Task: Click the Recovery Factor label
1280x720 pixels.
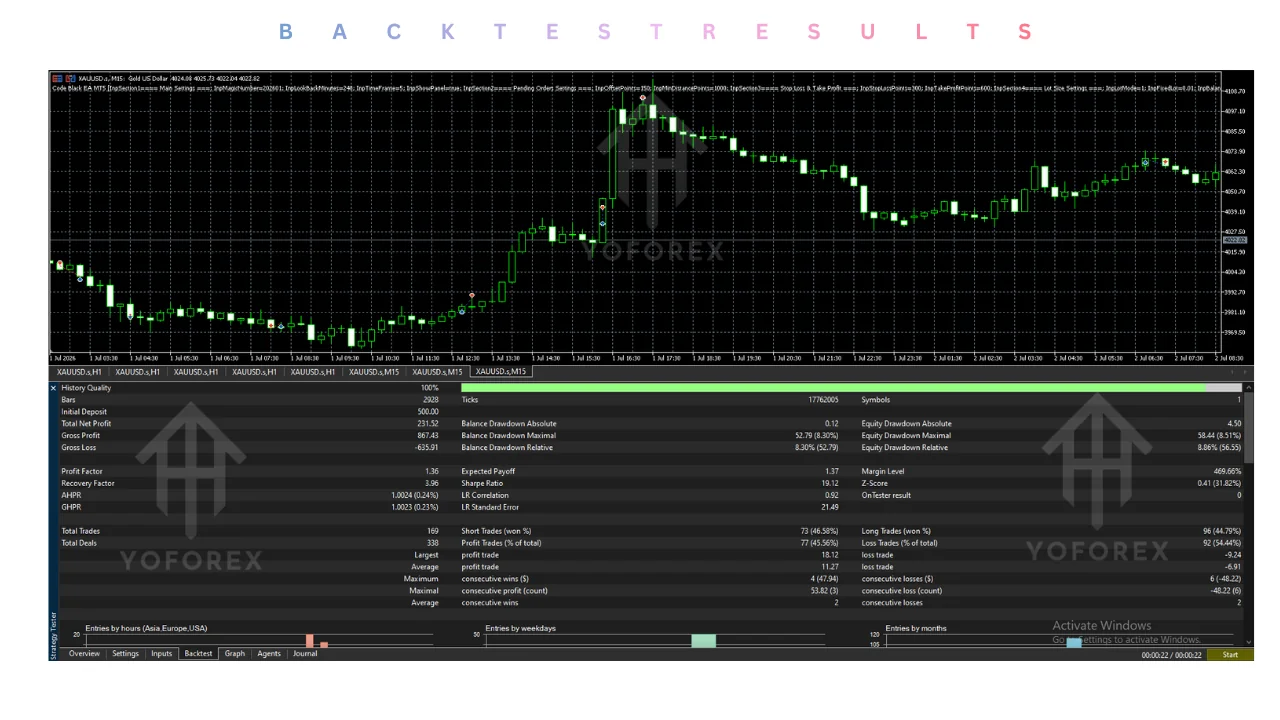Action: (87, 483)
